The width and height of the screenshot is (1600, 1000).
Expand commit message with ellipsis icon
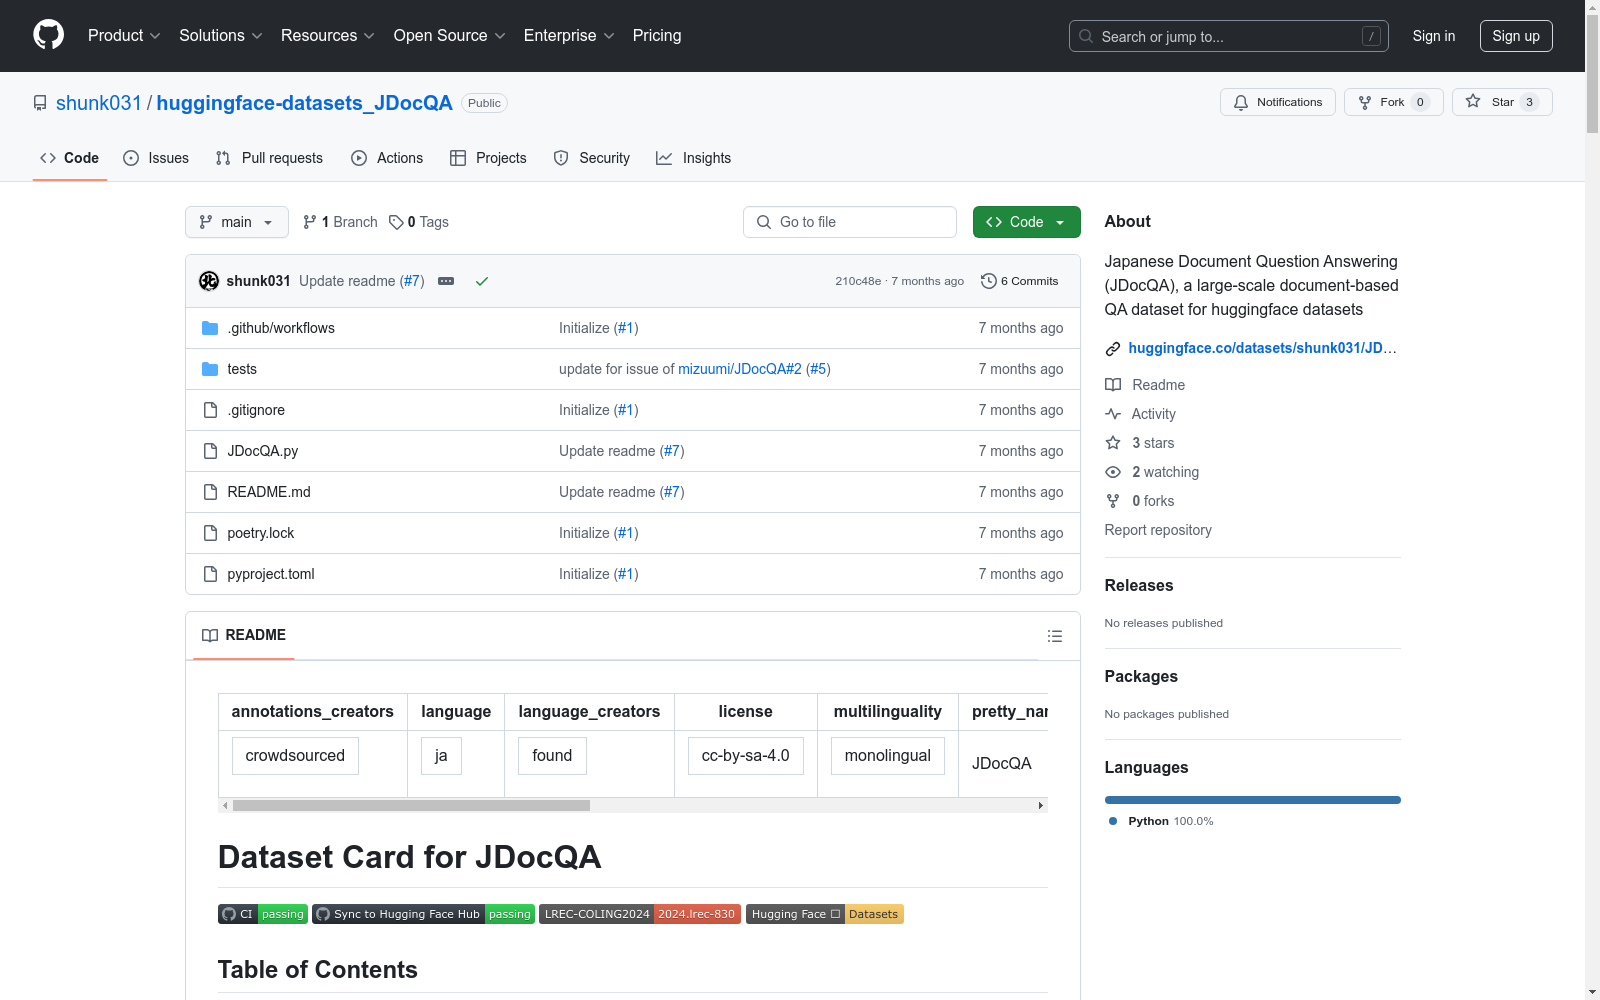446,281
